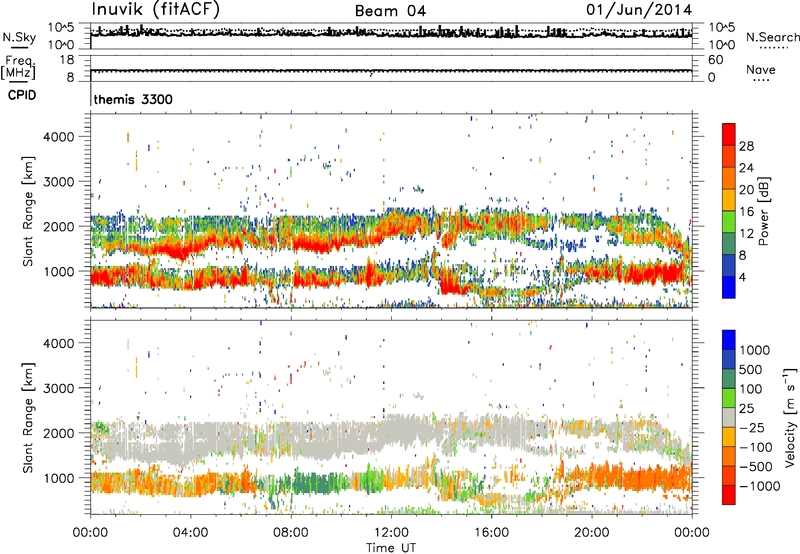
Task: Click the velocity panel 'Slant Range [km]' label
Action: point(28,417)
